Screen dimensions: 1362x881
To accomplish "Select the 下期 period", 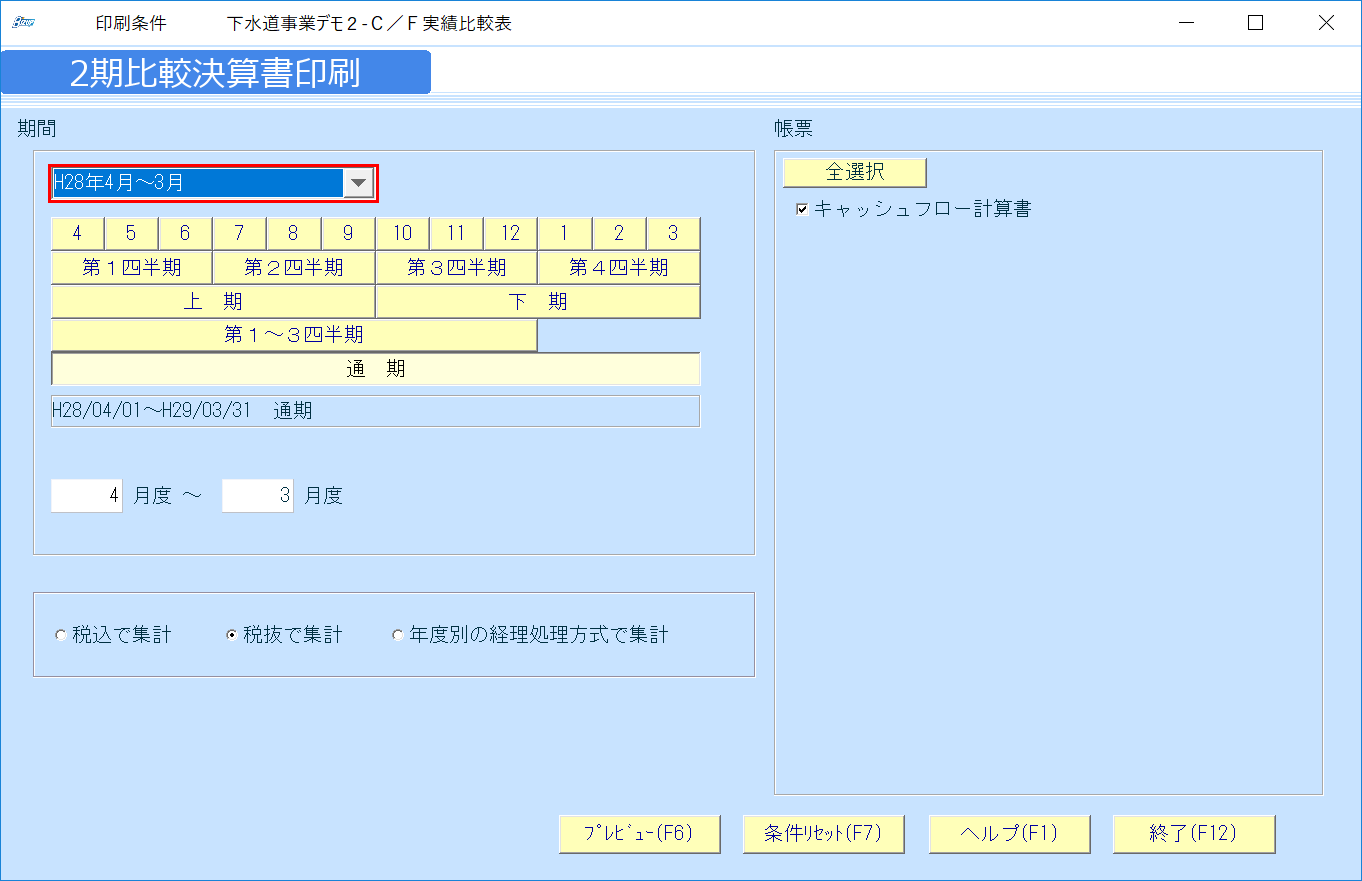I will [538, 300].
